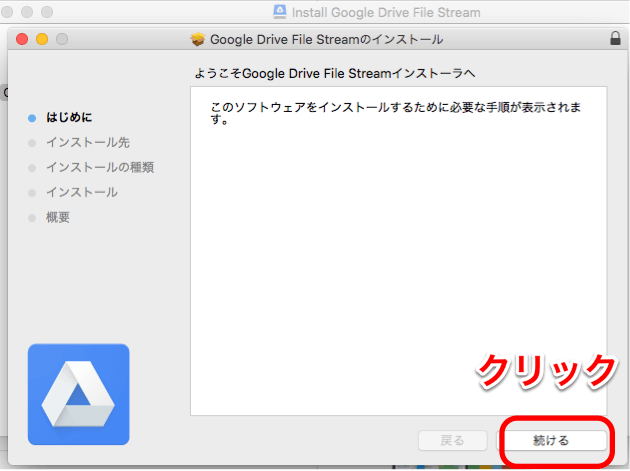Click the blue bullet beside はじめに

pyautogui.click(x=32, y=118)
